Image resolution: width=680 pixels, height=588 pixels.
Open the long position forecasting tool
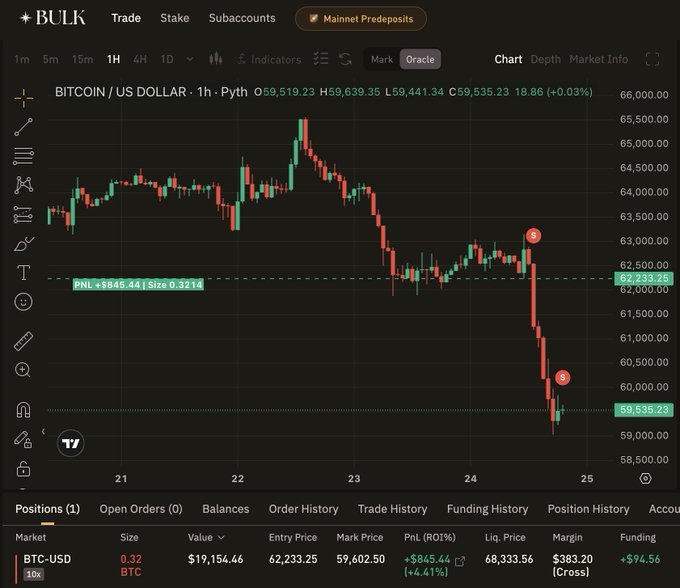23,214
